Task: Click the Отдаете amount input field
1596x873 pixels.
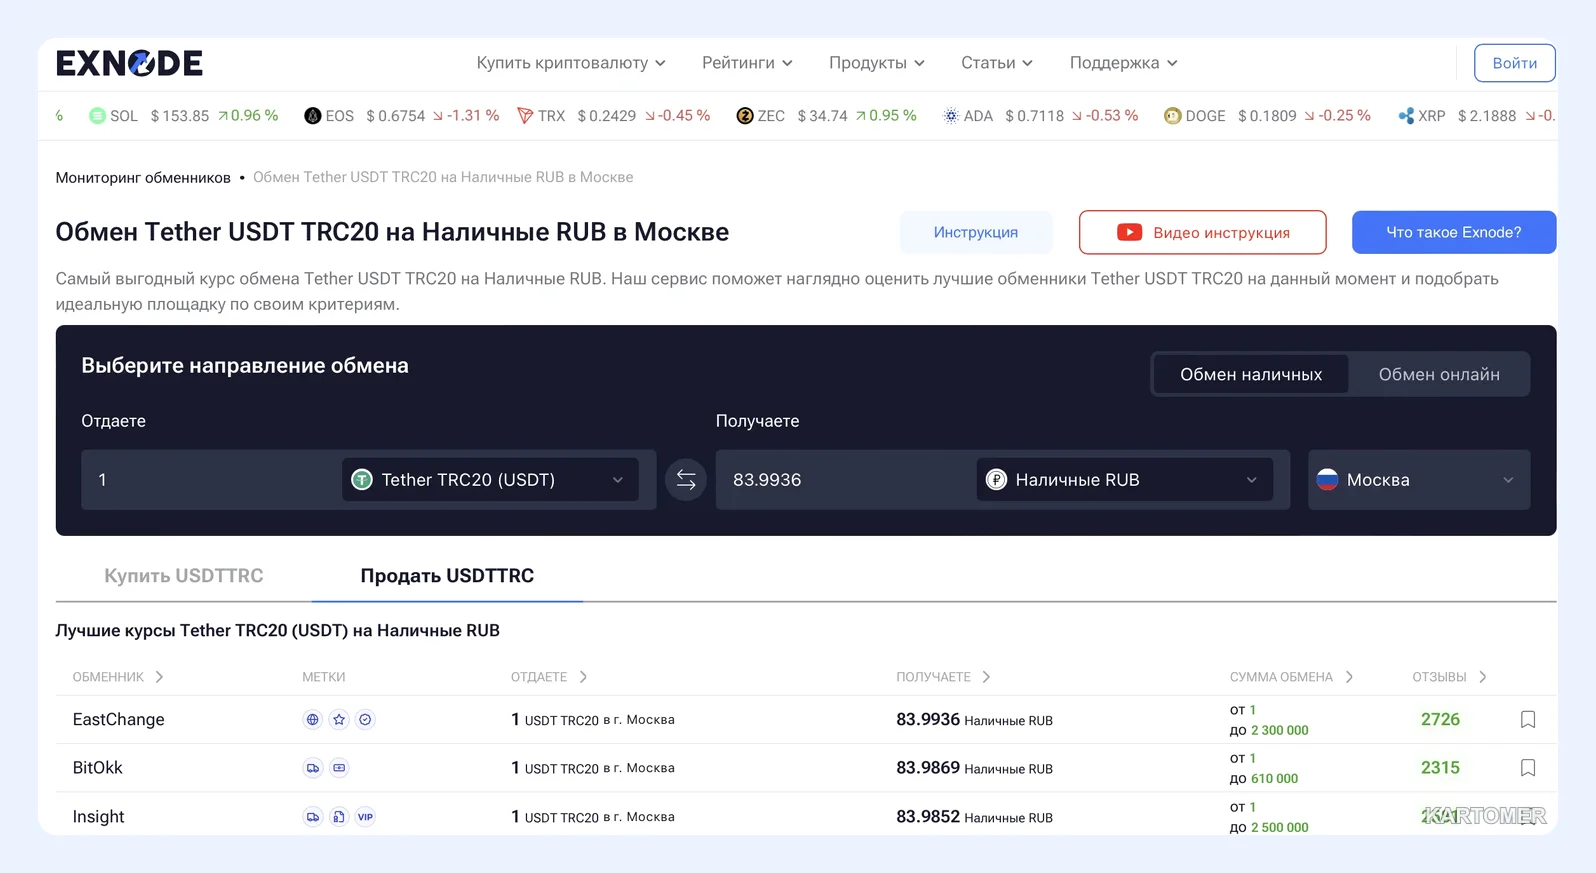Action: coord(210,480)
